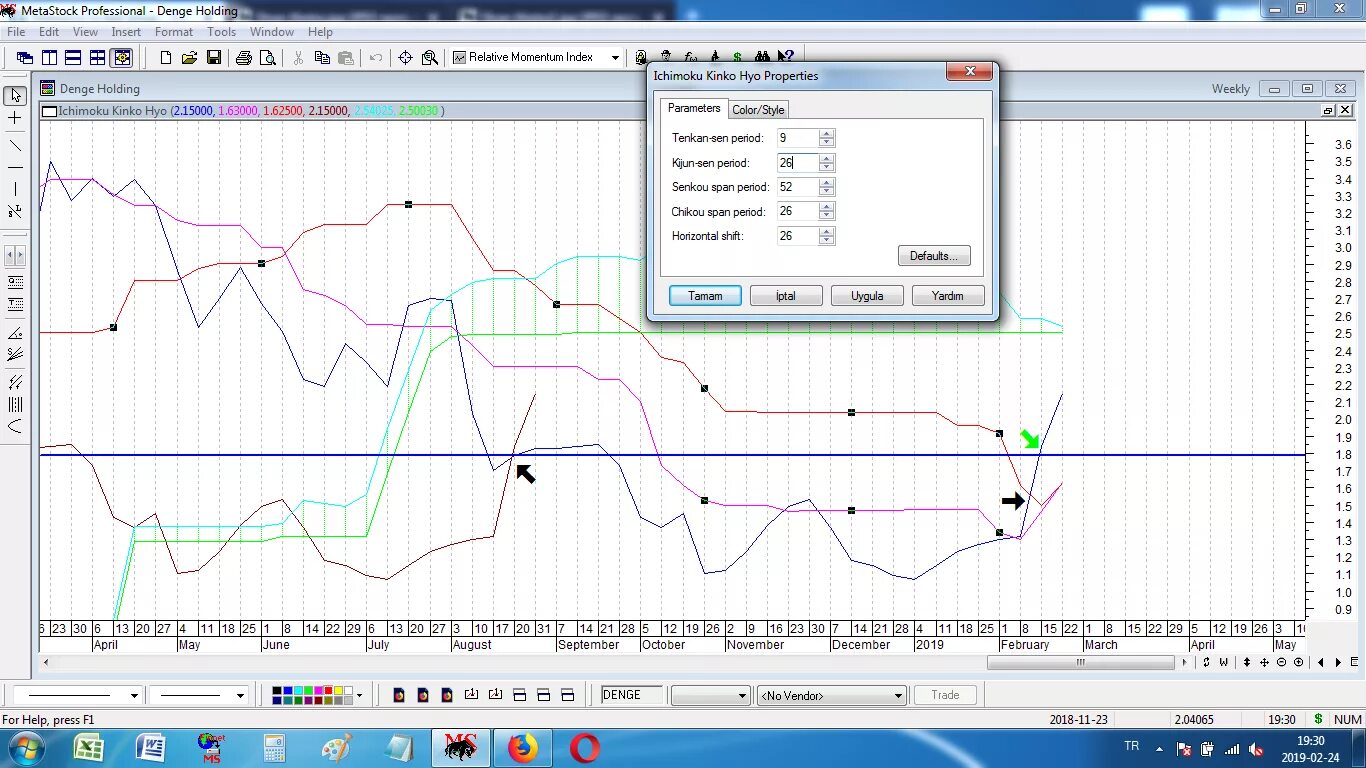Increase Tenkan-sen period with up spinner
This screenshot has width=1366, height=768.
click(826, 134)
